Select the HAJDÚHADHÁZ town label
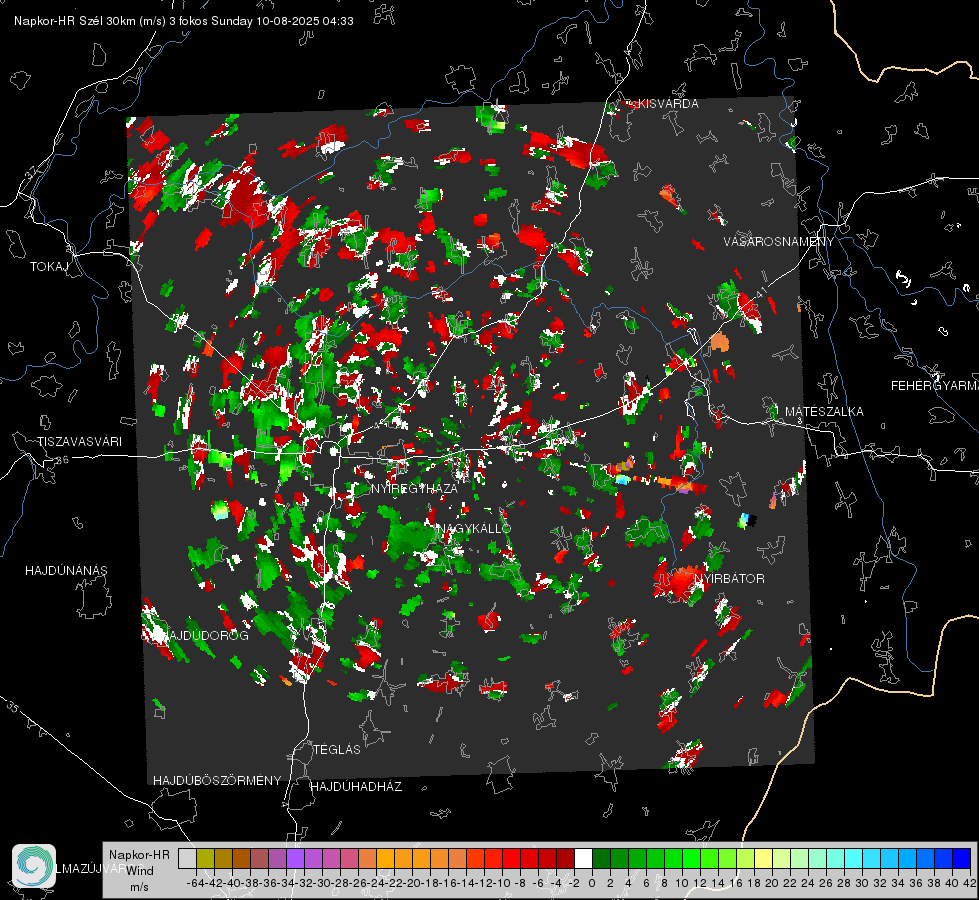 tap(356, 787)
